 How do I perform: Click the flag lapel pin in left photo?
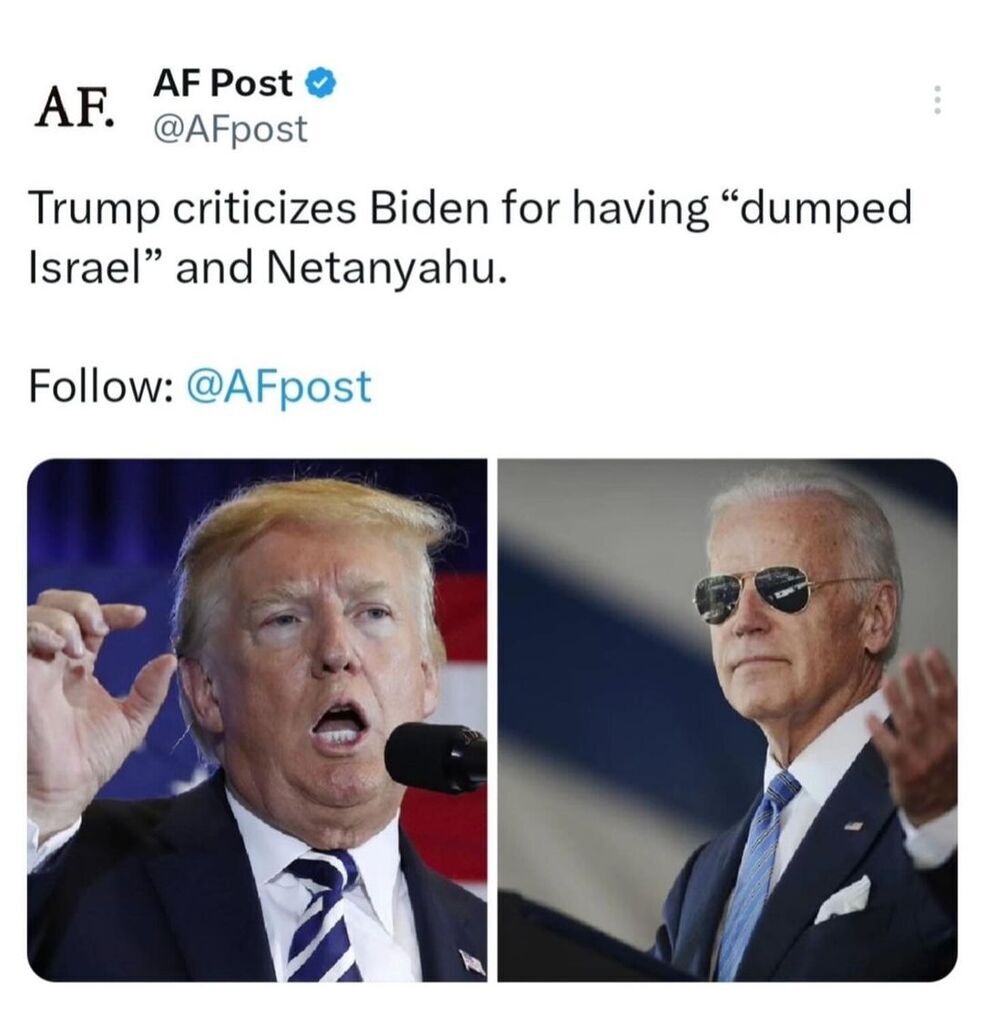tap(472, 961)
